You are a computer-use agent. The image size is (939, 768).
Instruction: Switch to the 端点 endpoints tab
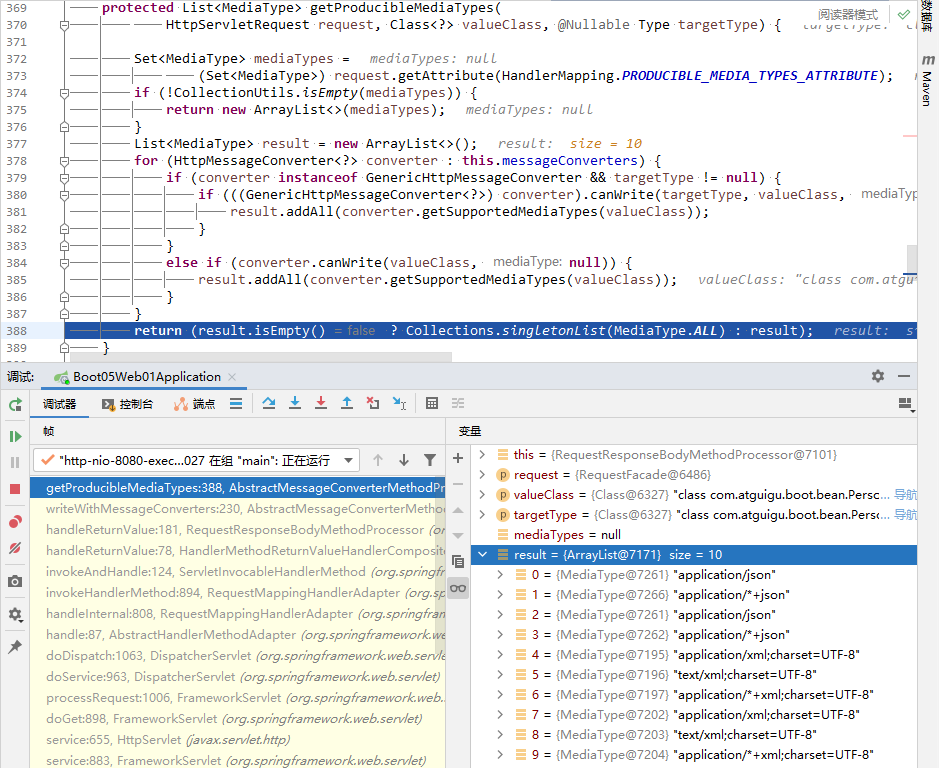click(194, 404)
